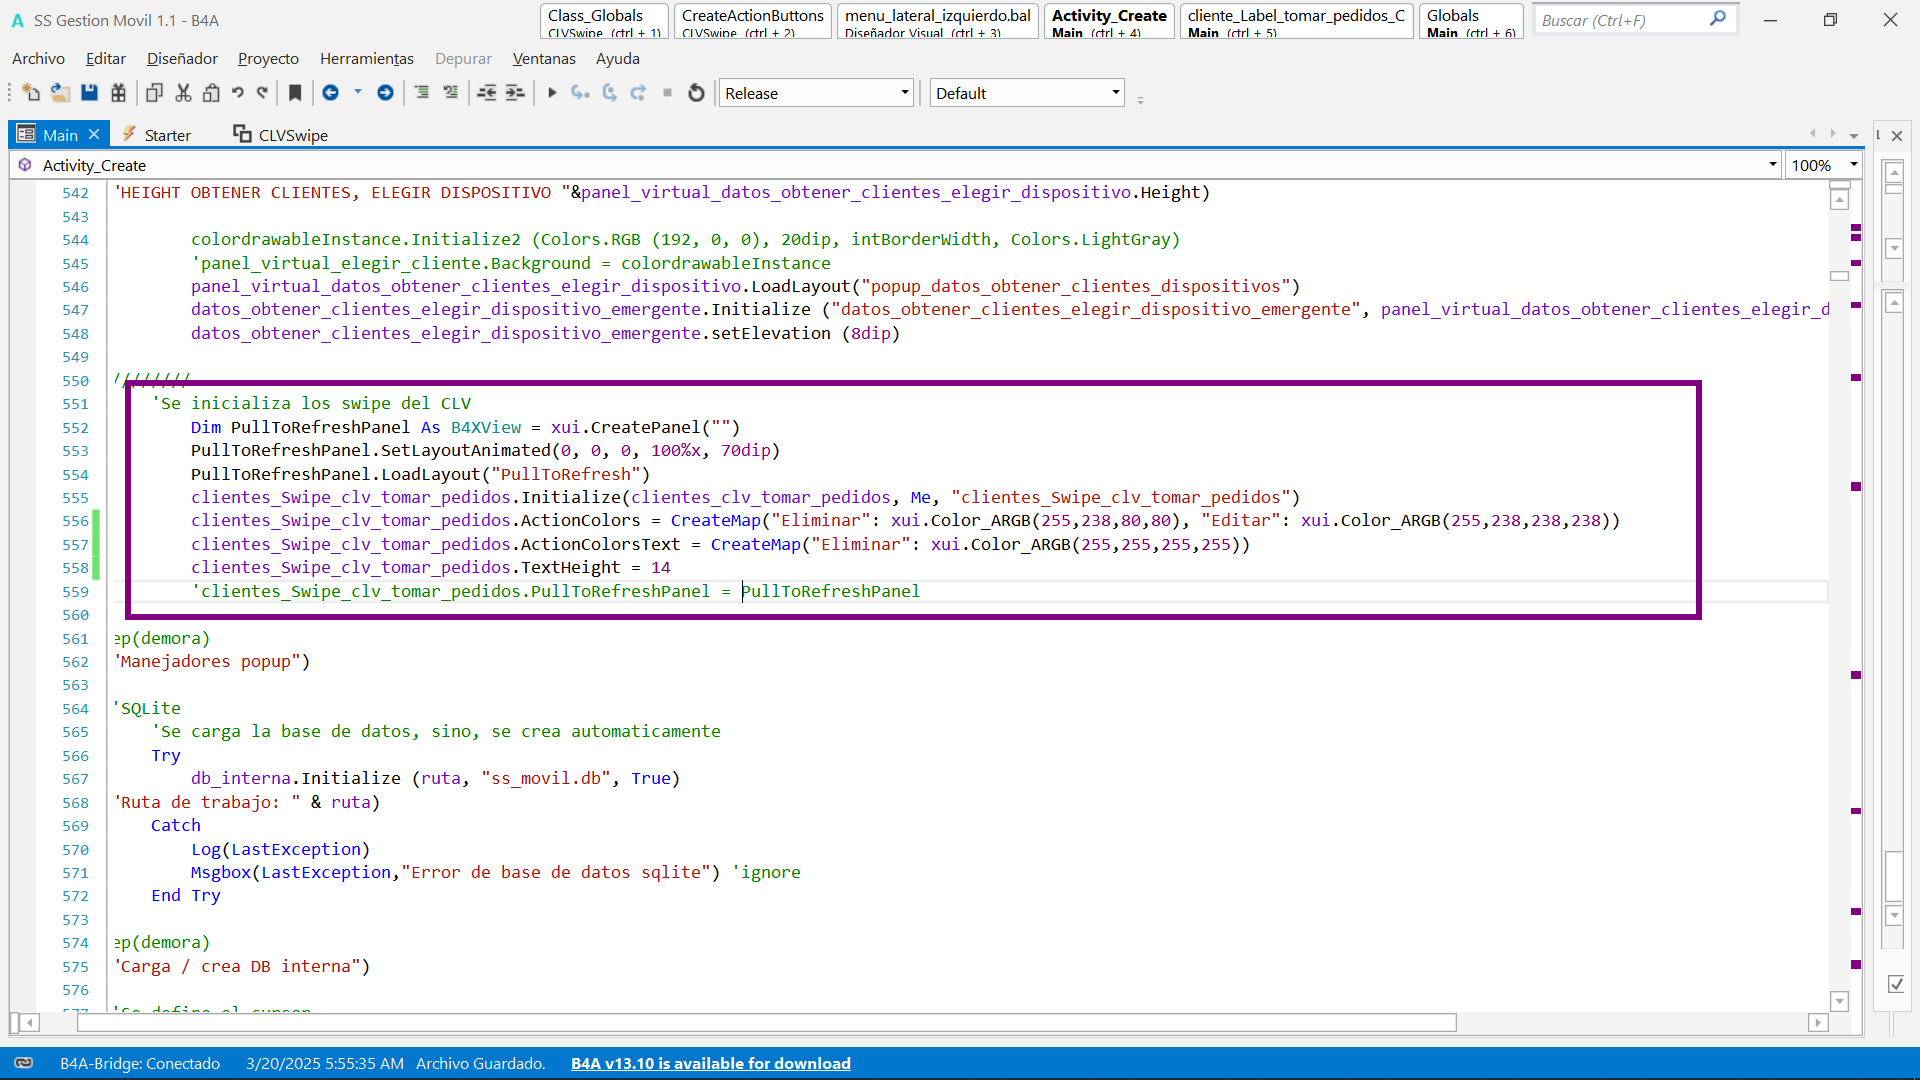Click the Open folder toolbar icon
This screenshot has height=1080, width=1920.
(60, 93)
